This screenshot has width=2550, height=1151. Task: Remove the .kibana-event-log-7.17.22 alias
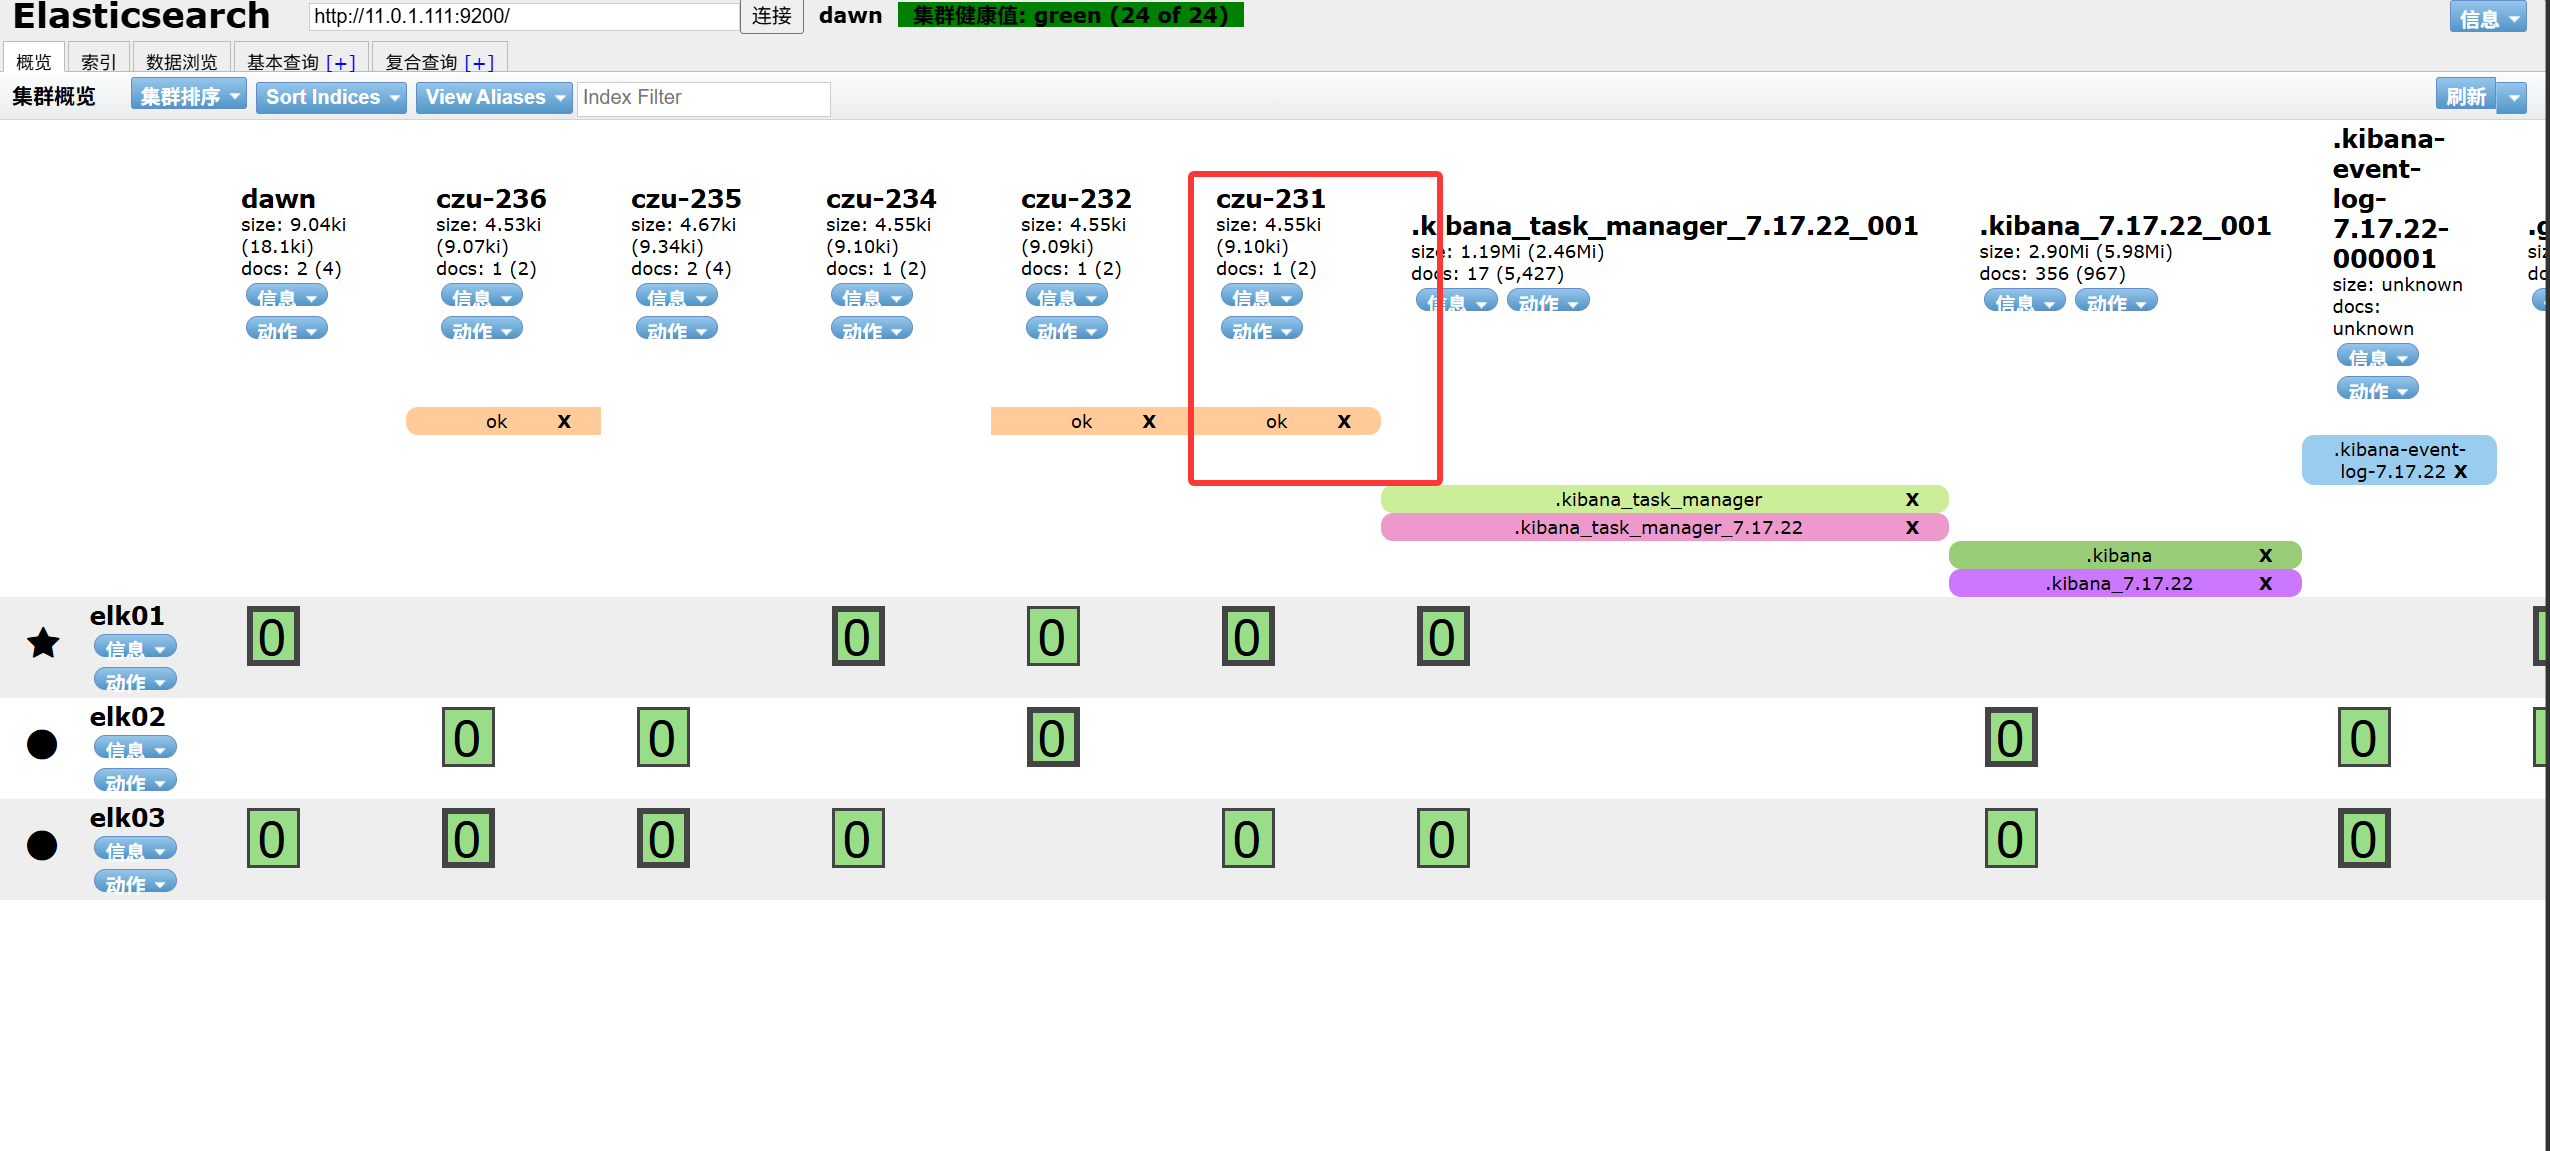point(2461,471)
